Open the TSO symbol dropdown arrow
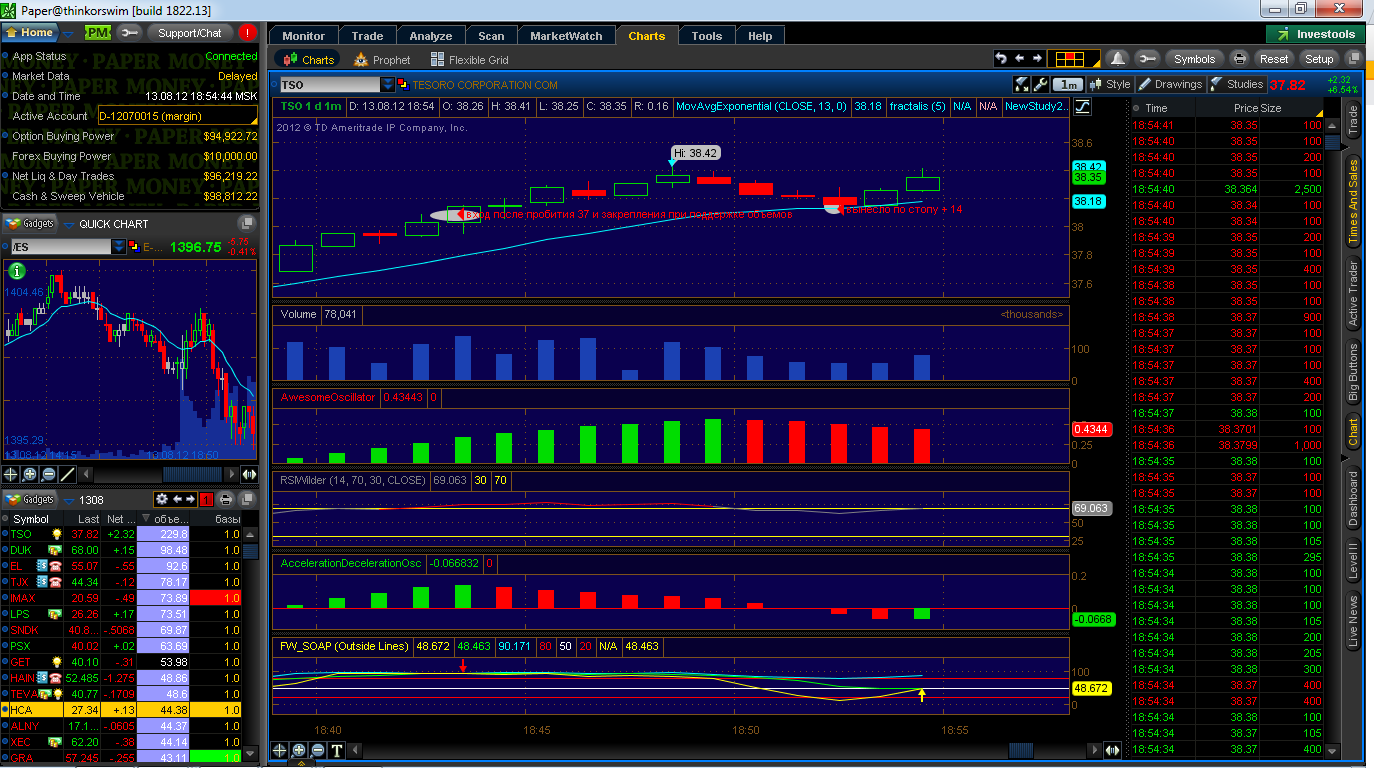The height and width of the screenshot is (768, 1374). pyautogui.click(x=388, y=85)
